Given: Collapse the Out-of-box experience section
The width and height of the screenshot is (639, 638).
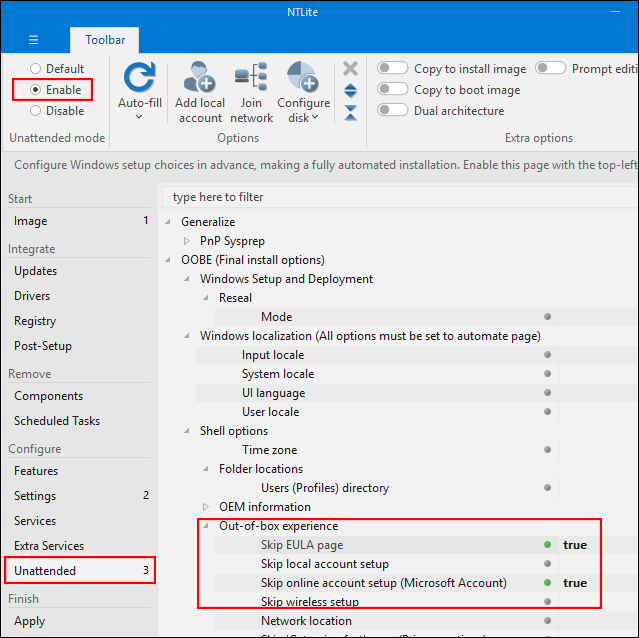Looking at the screenshot, I should pos(206,526).
